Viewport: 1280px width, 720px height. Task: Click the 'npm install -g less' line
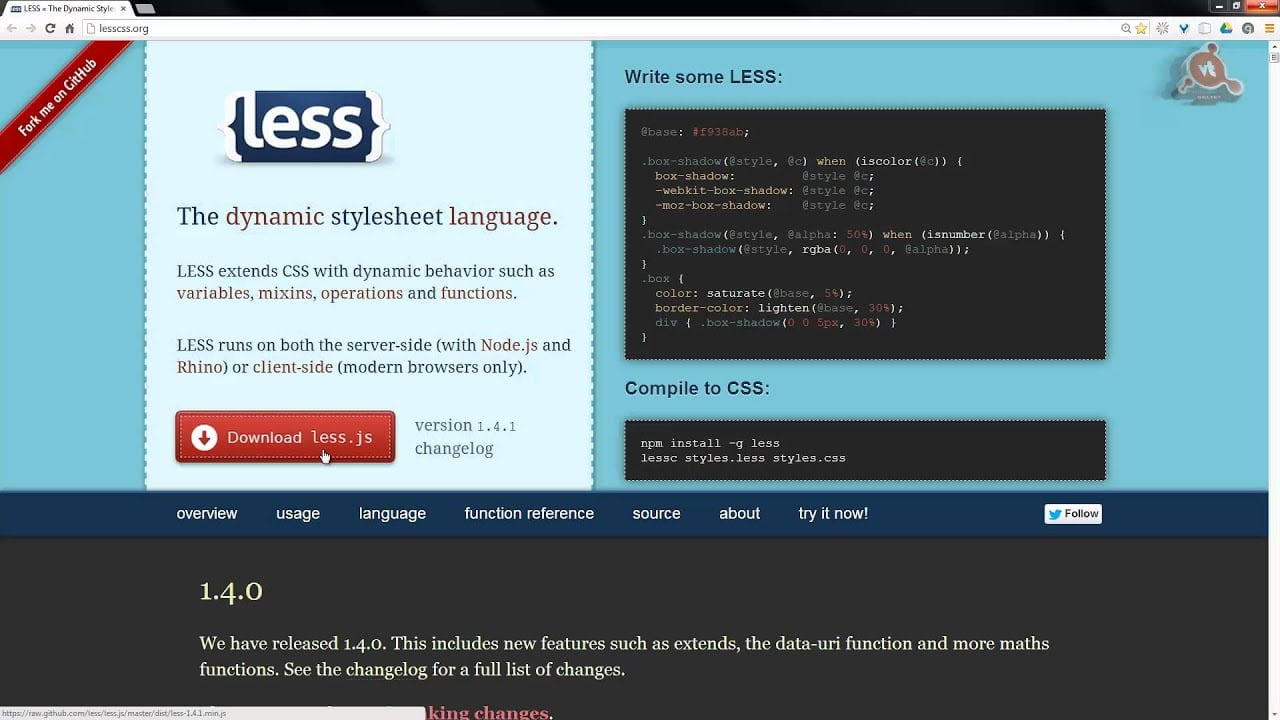710,443
